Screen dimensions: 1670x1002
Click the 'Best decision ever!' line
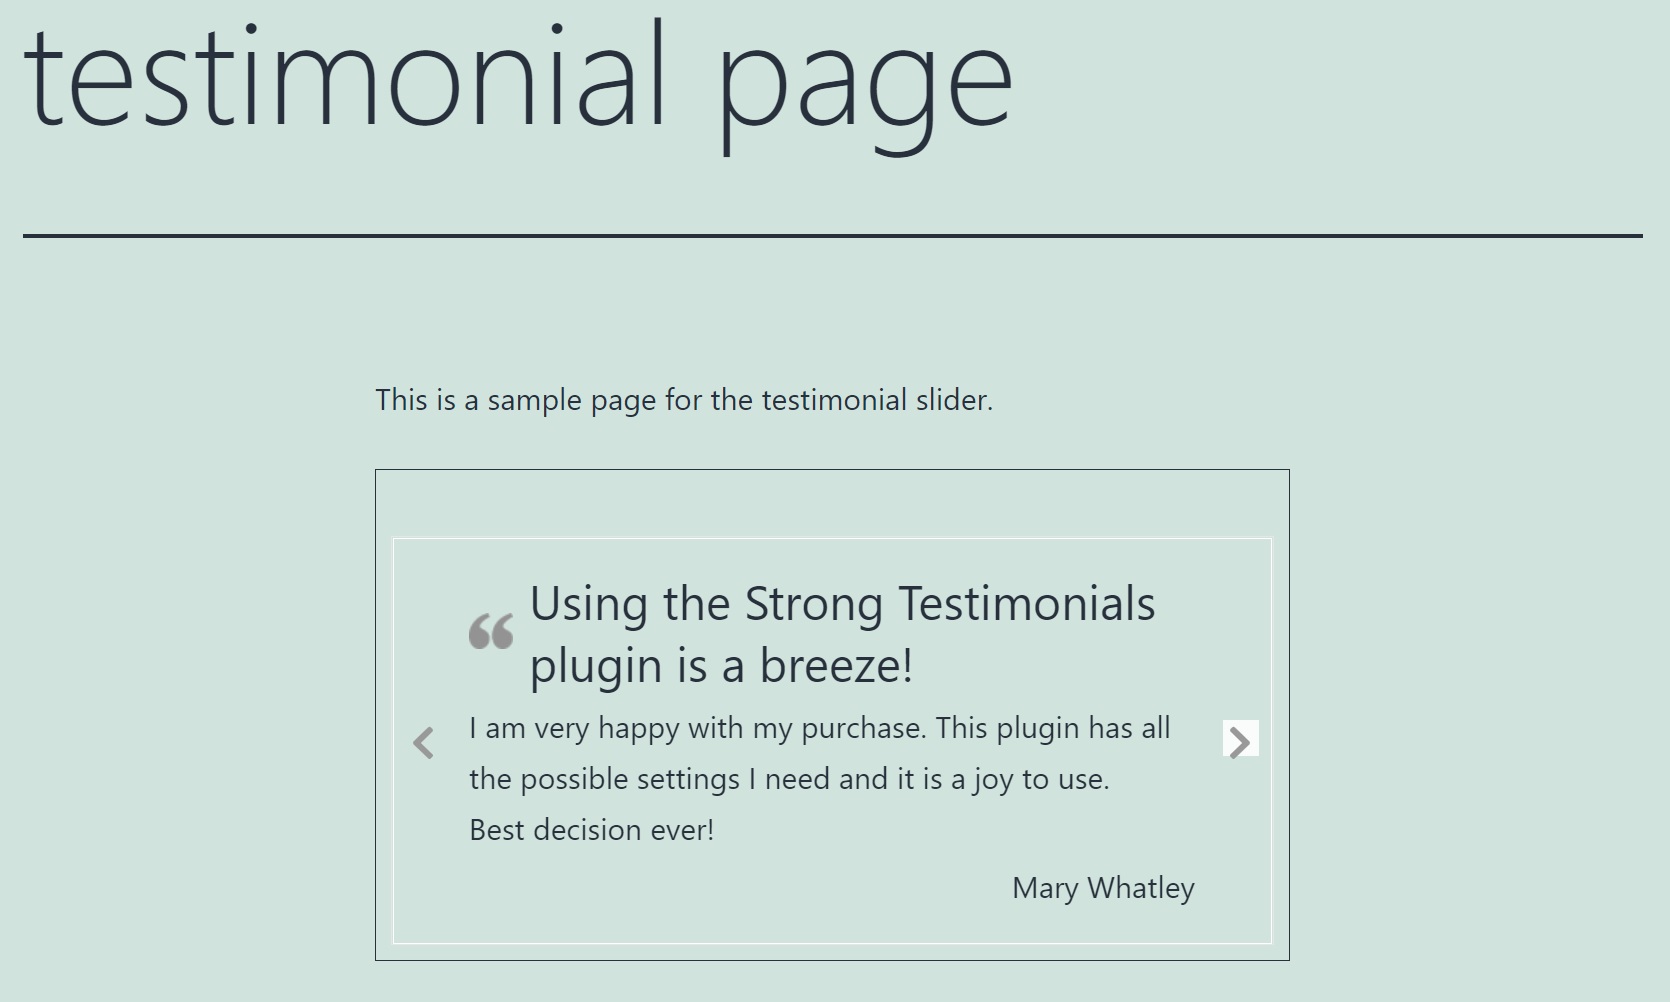592,830
